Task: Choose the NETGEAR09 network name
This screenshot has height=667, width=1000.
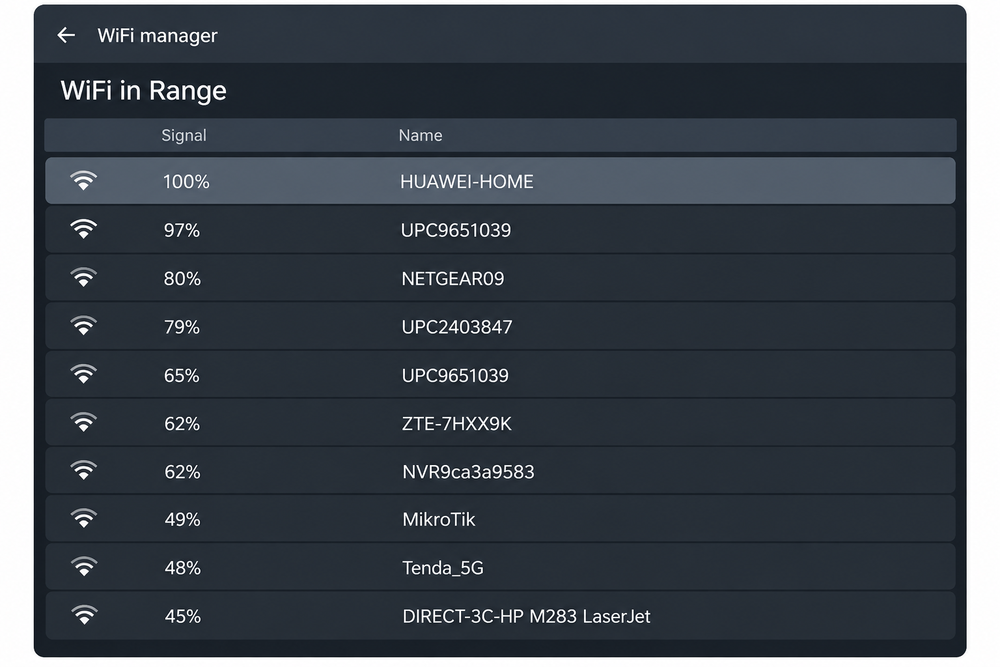Action: 452,279
